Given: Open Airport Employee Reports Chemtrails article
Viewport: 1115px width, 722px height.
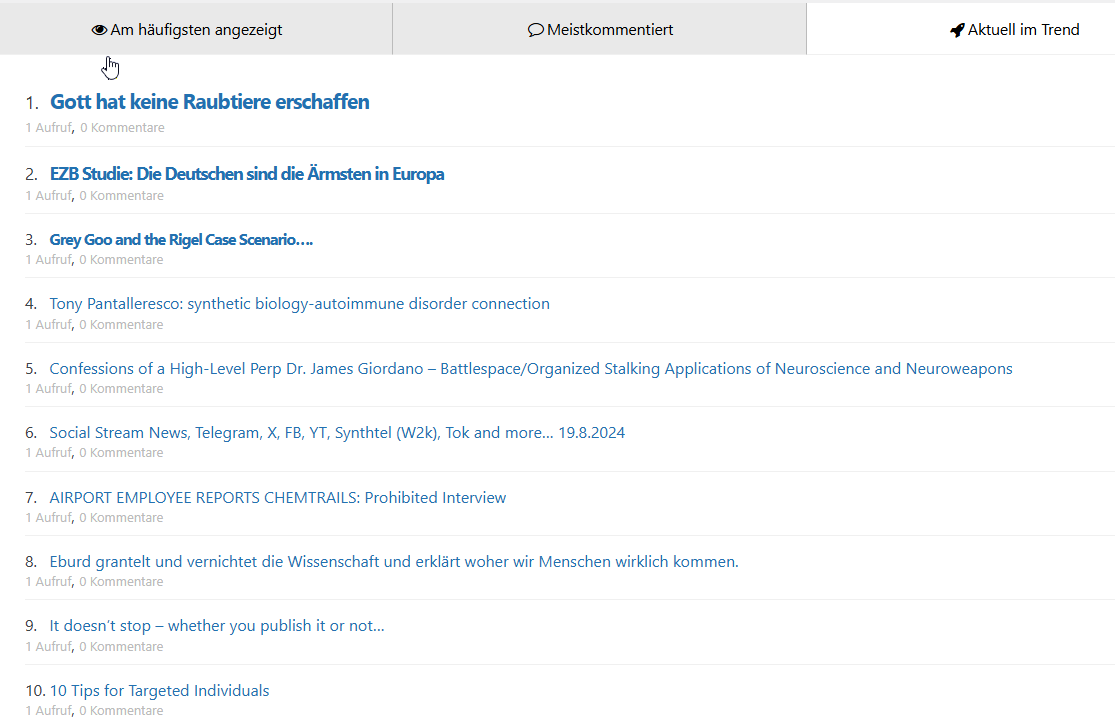Looking at the screenshot, I should click(x=277, y=498).
